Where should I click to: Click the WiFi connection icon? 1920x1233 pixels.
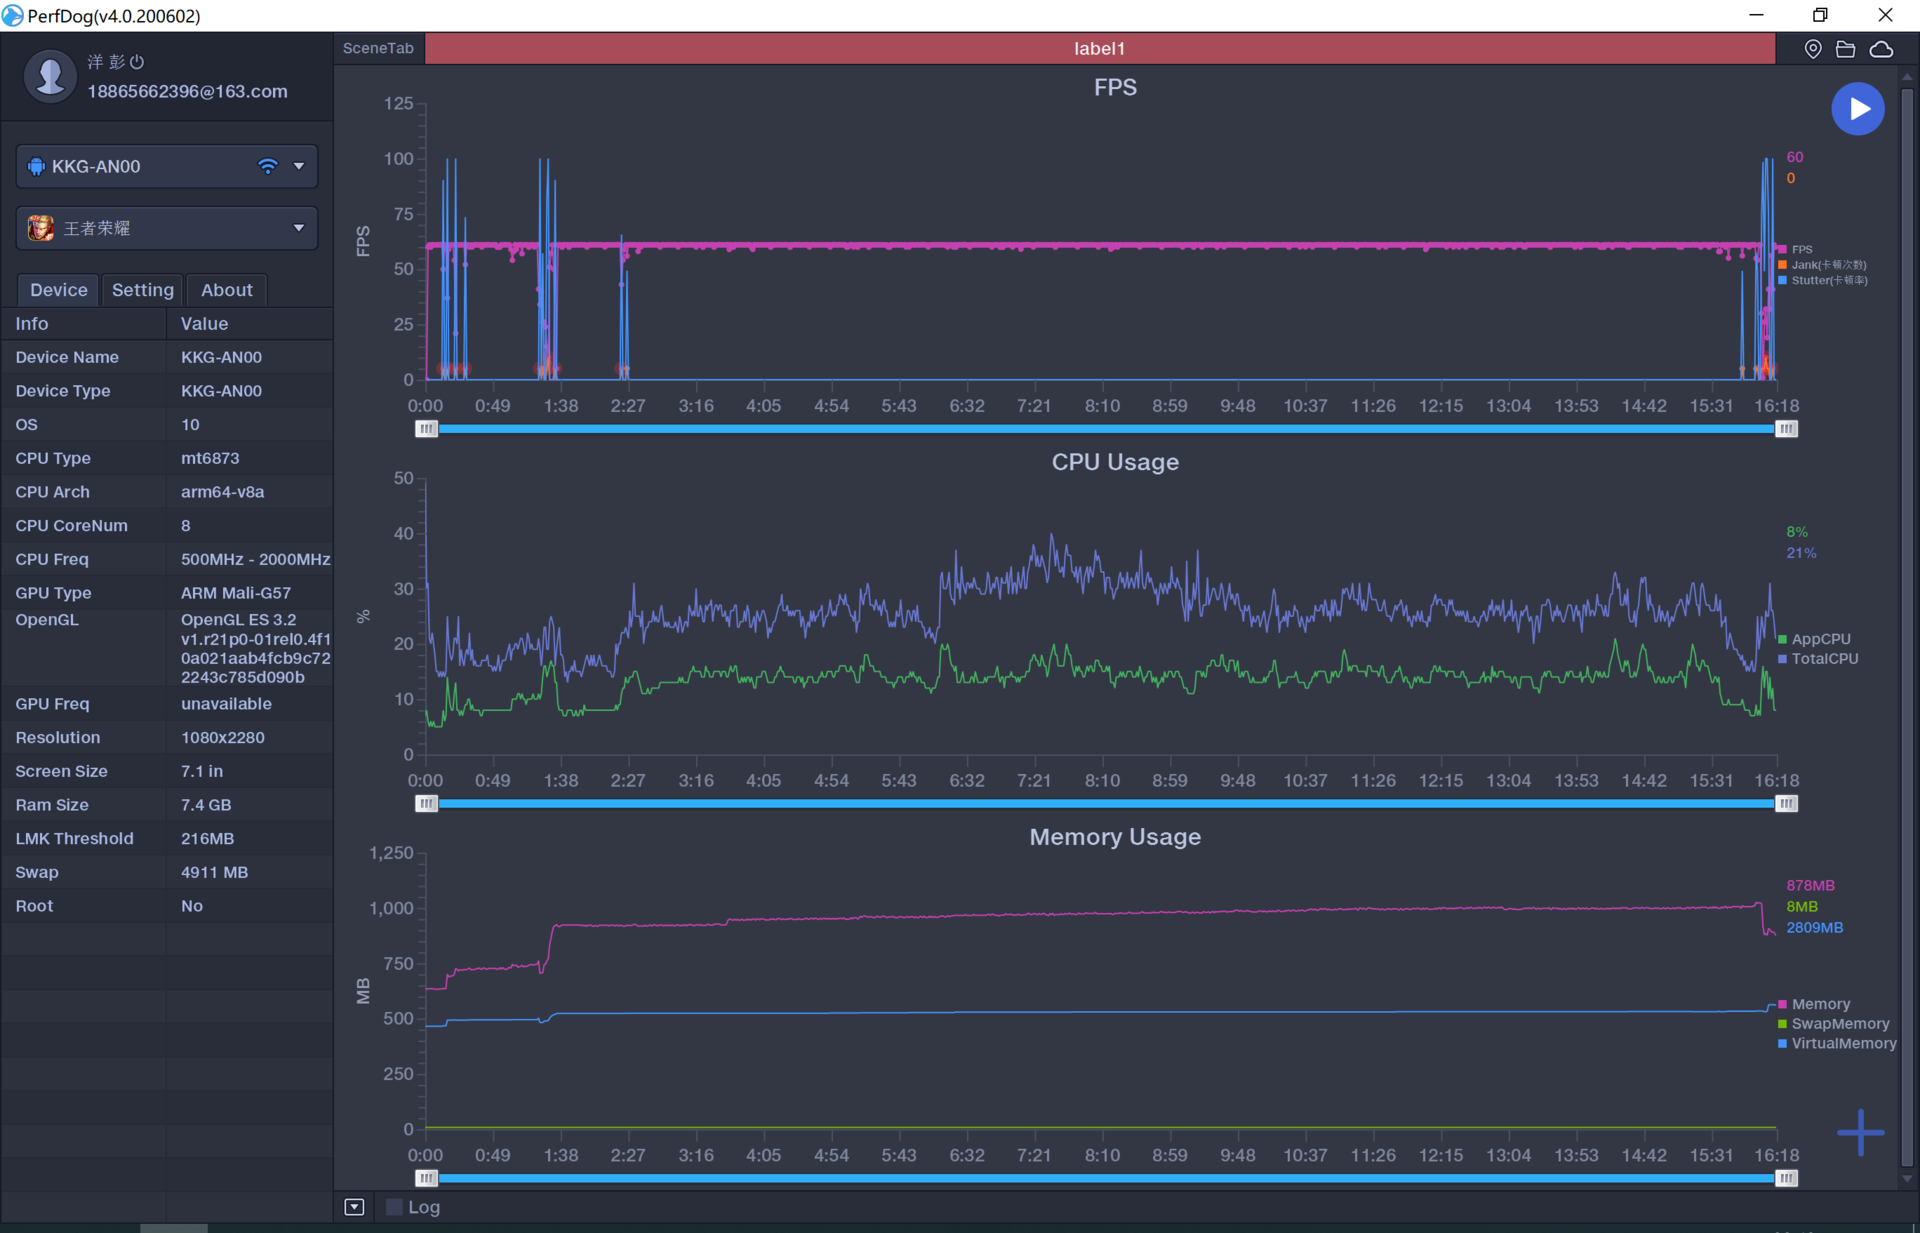[x=267, y=166]
